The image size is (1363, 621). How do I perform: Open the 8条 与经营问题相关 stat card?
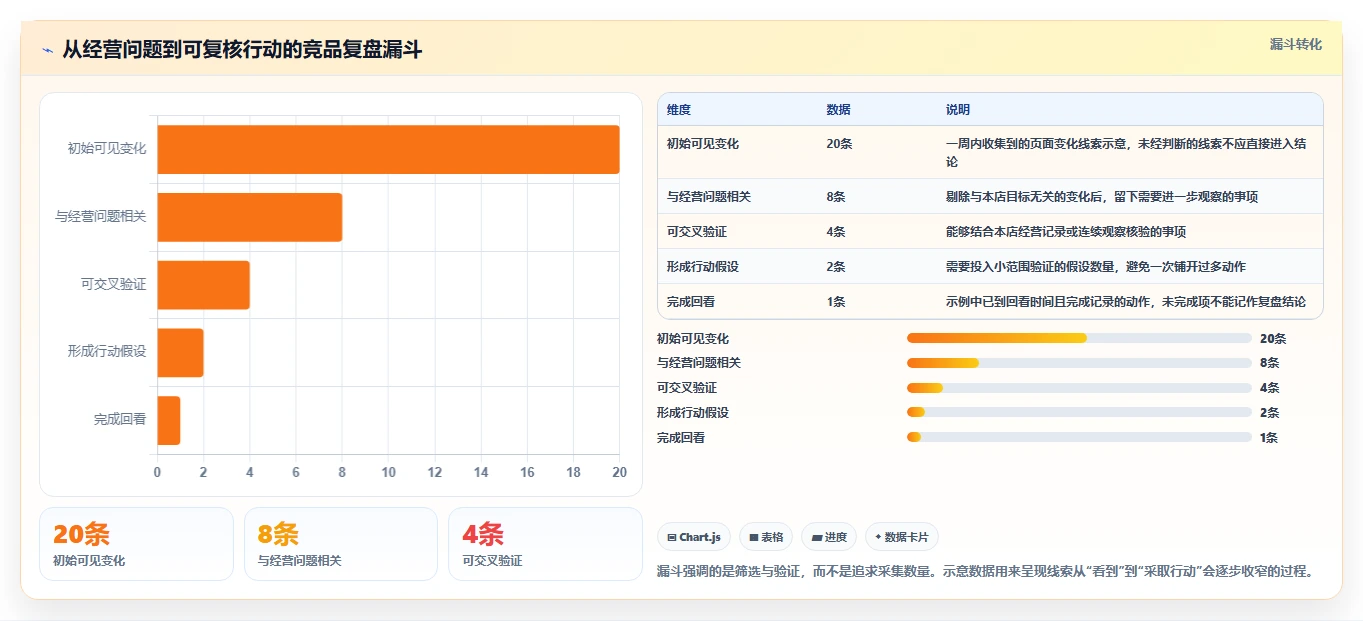tap(341, 544)
